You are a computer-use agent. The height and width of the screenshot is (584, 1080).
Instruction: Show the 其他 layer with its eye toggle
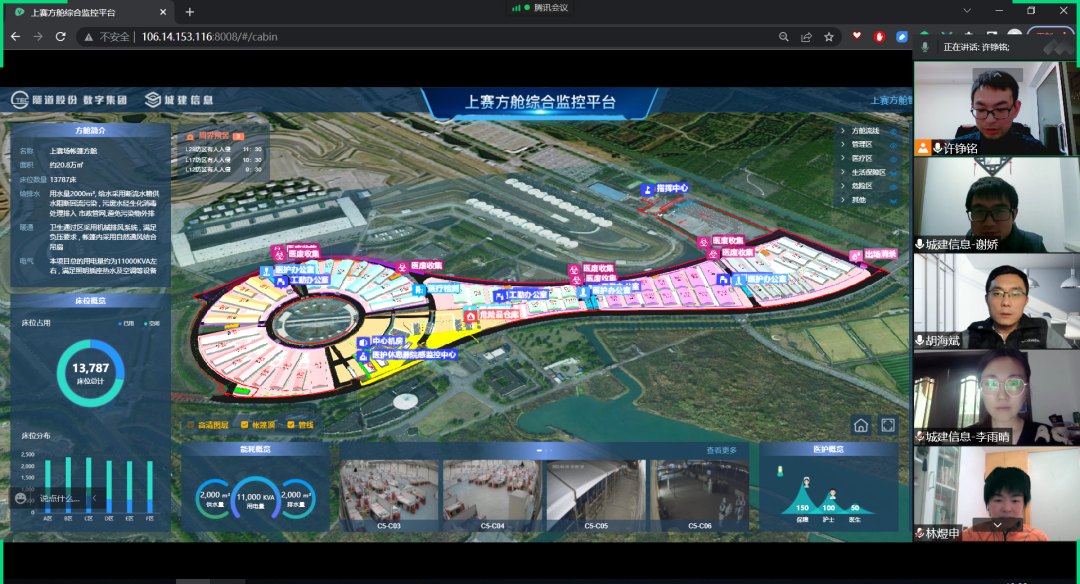893,201
